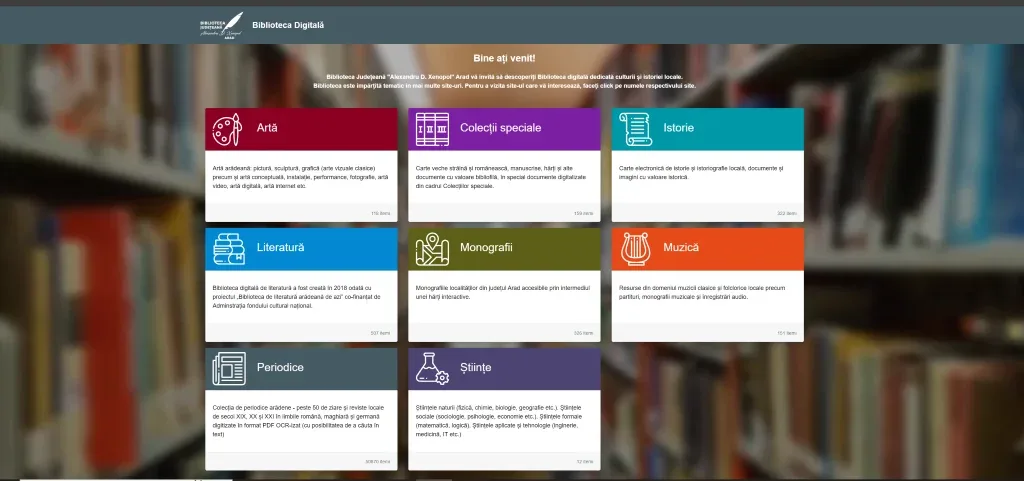Open the Biblioteca Digitală header link
Viewport: 1024px width, 481px height.
pyautogui.click(x=288, y=25)
